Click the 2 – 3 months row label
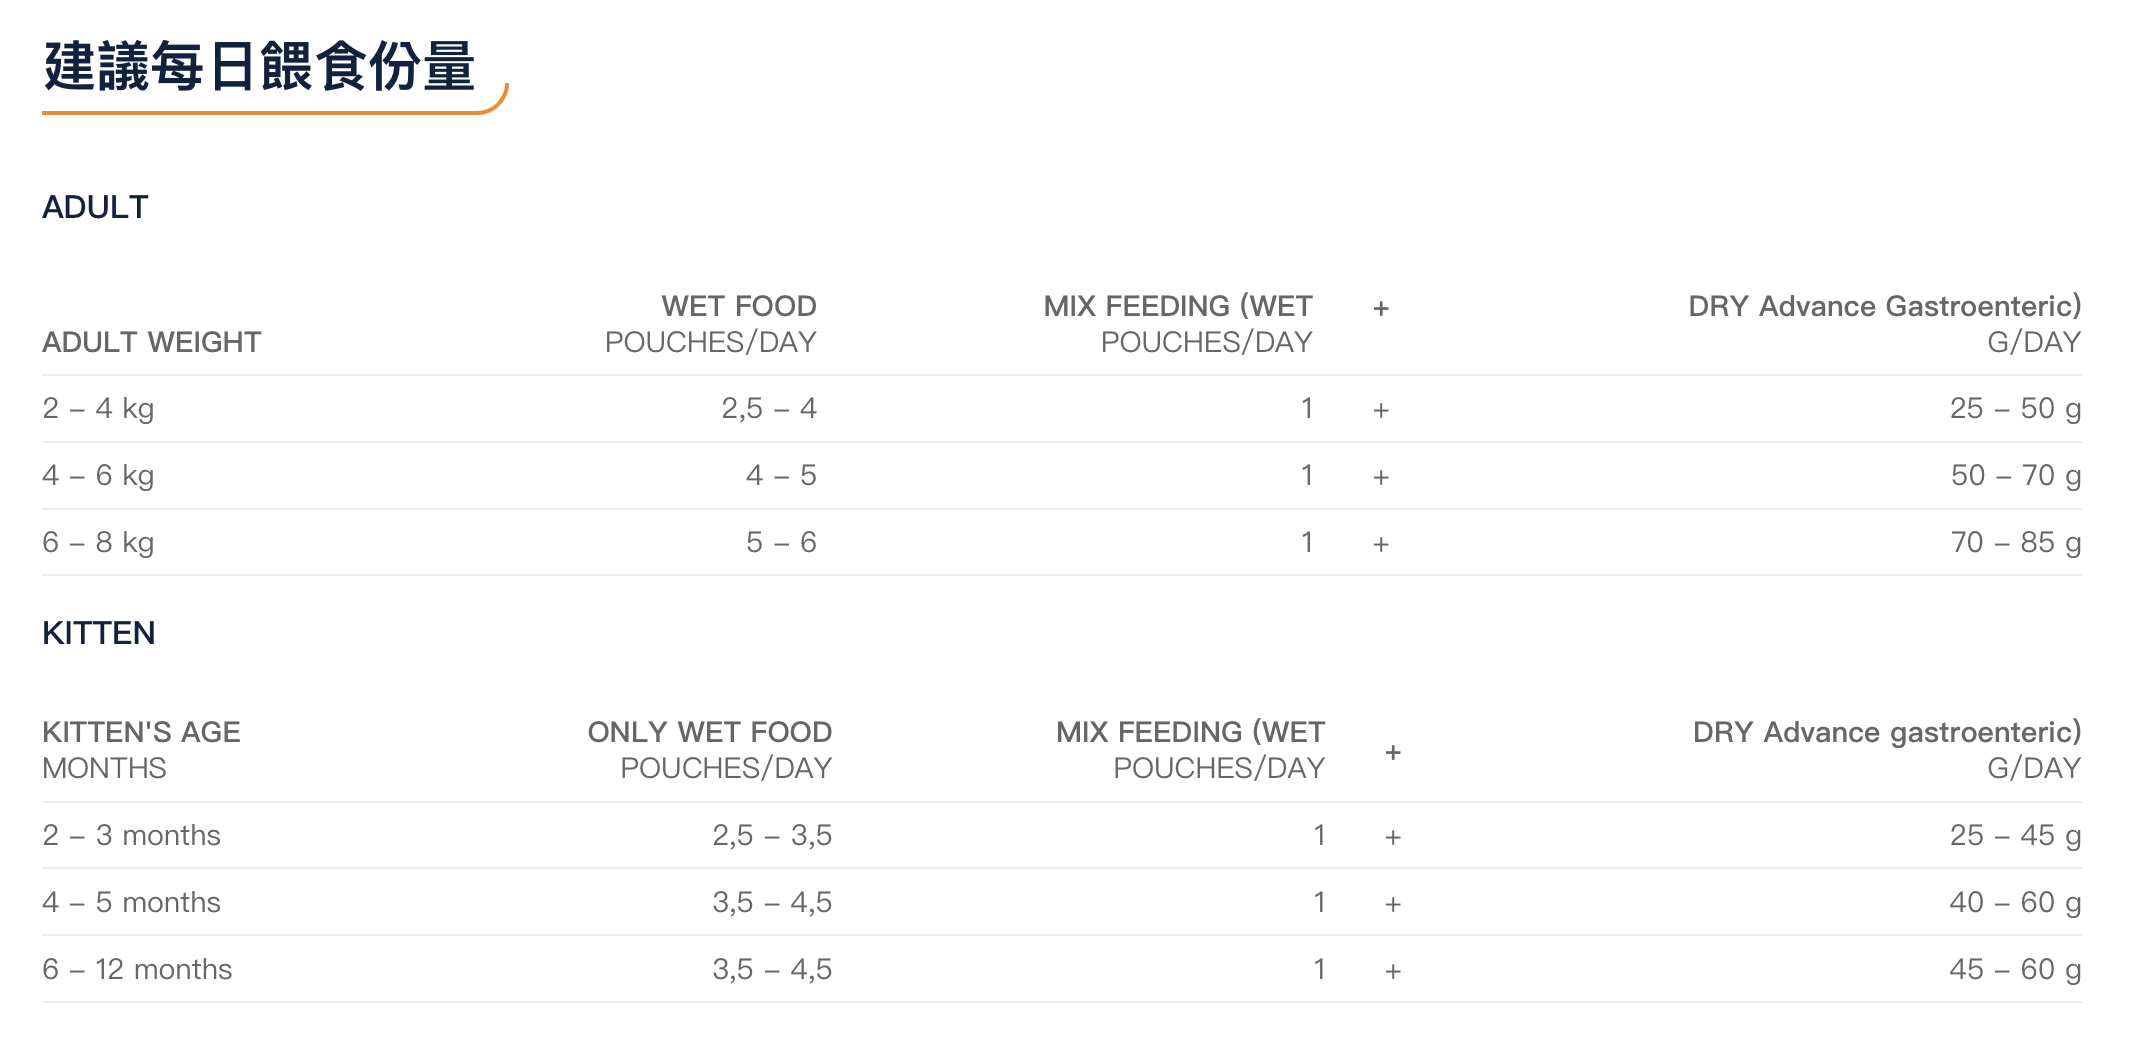2140x1058 pixels. pyautogui.click(x=131, y=835)
